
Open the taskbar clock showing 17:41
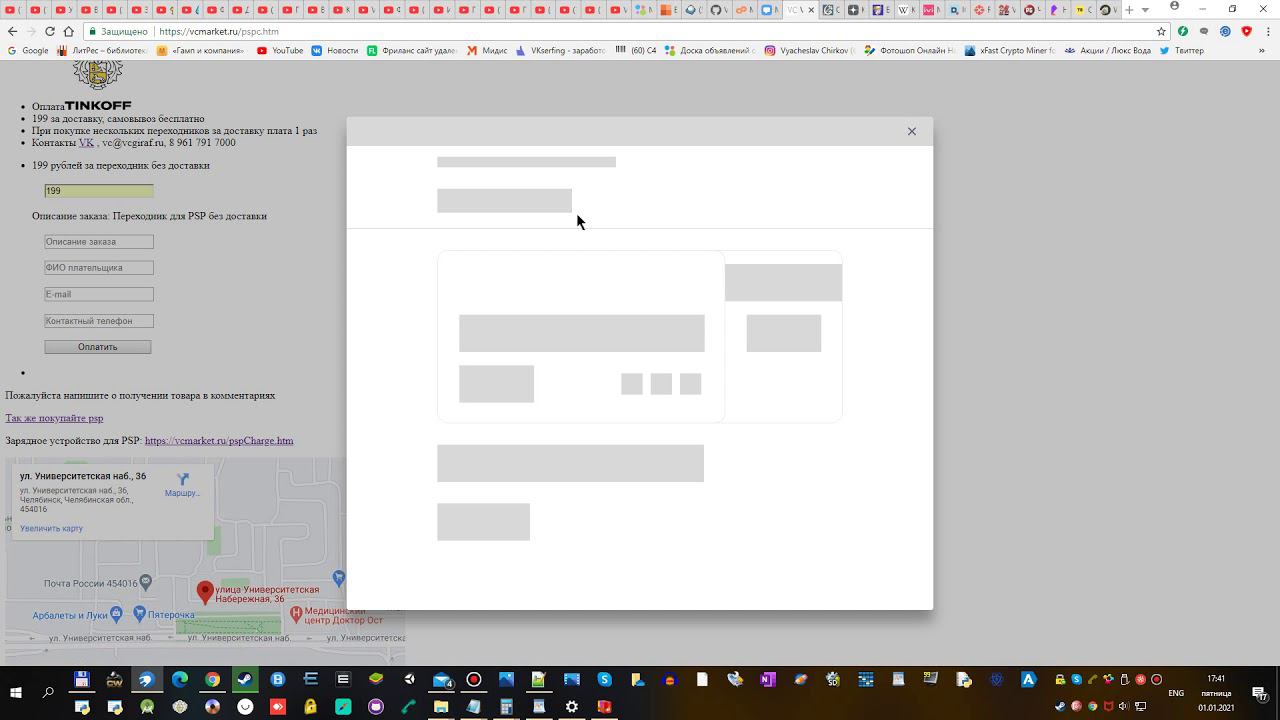tap(1216, 693)
